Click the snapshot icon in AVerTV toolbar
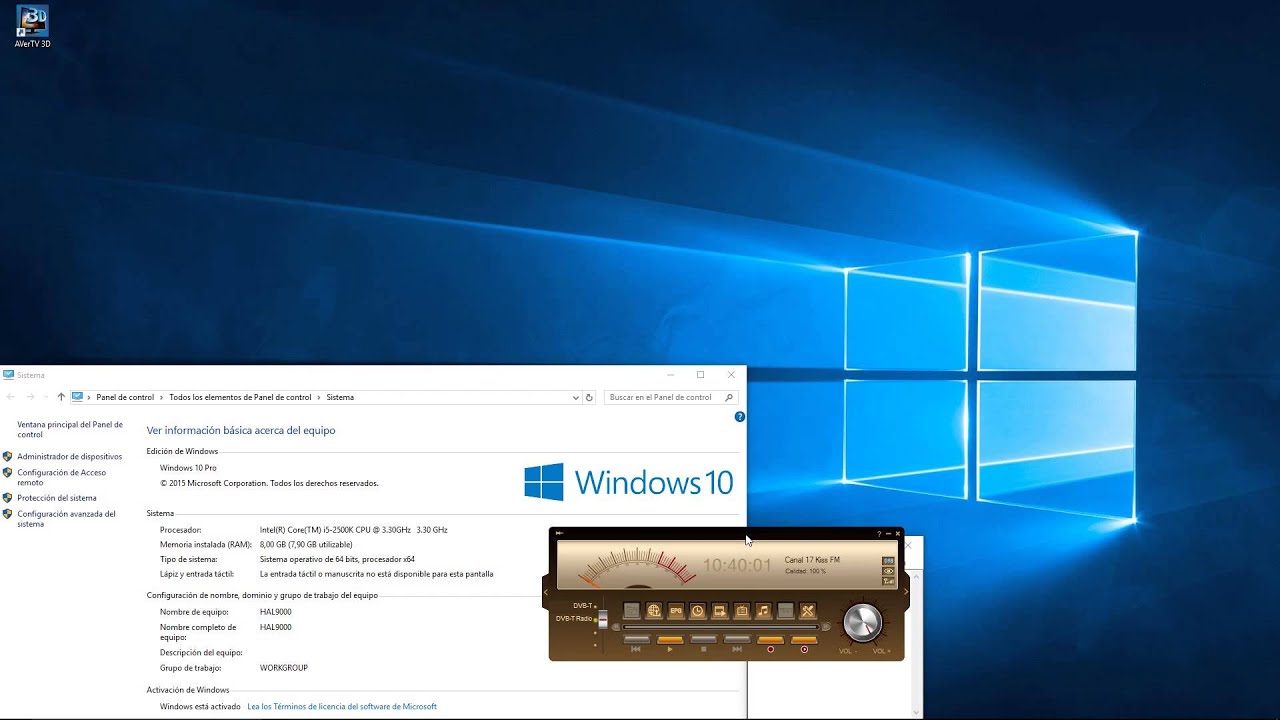The height and width of the screenshot is (720, 1280). click(x=631, y=610)
